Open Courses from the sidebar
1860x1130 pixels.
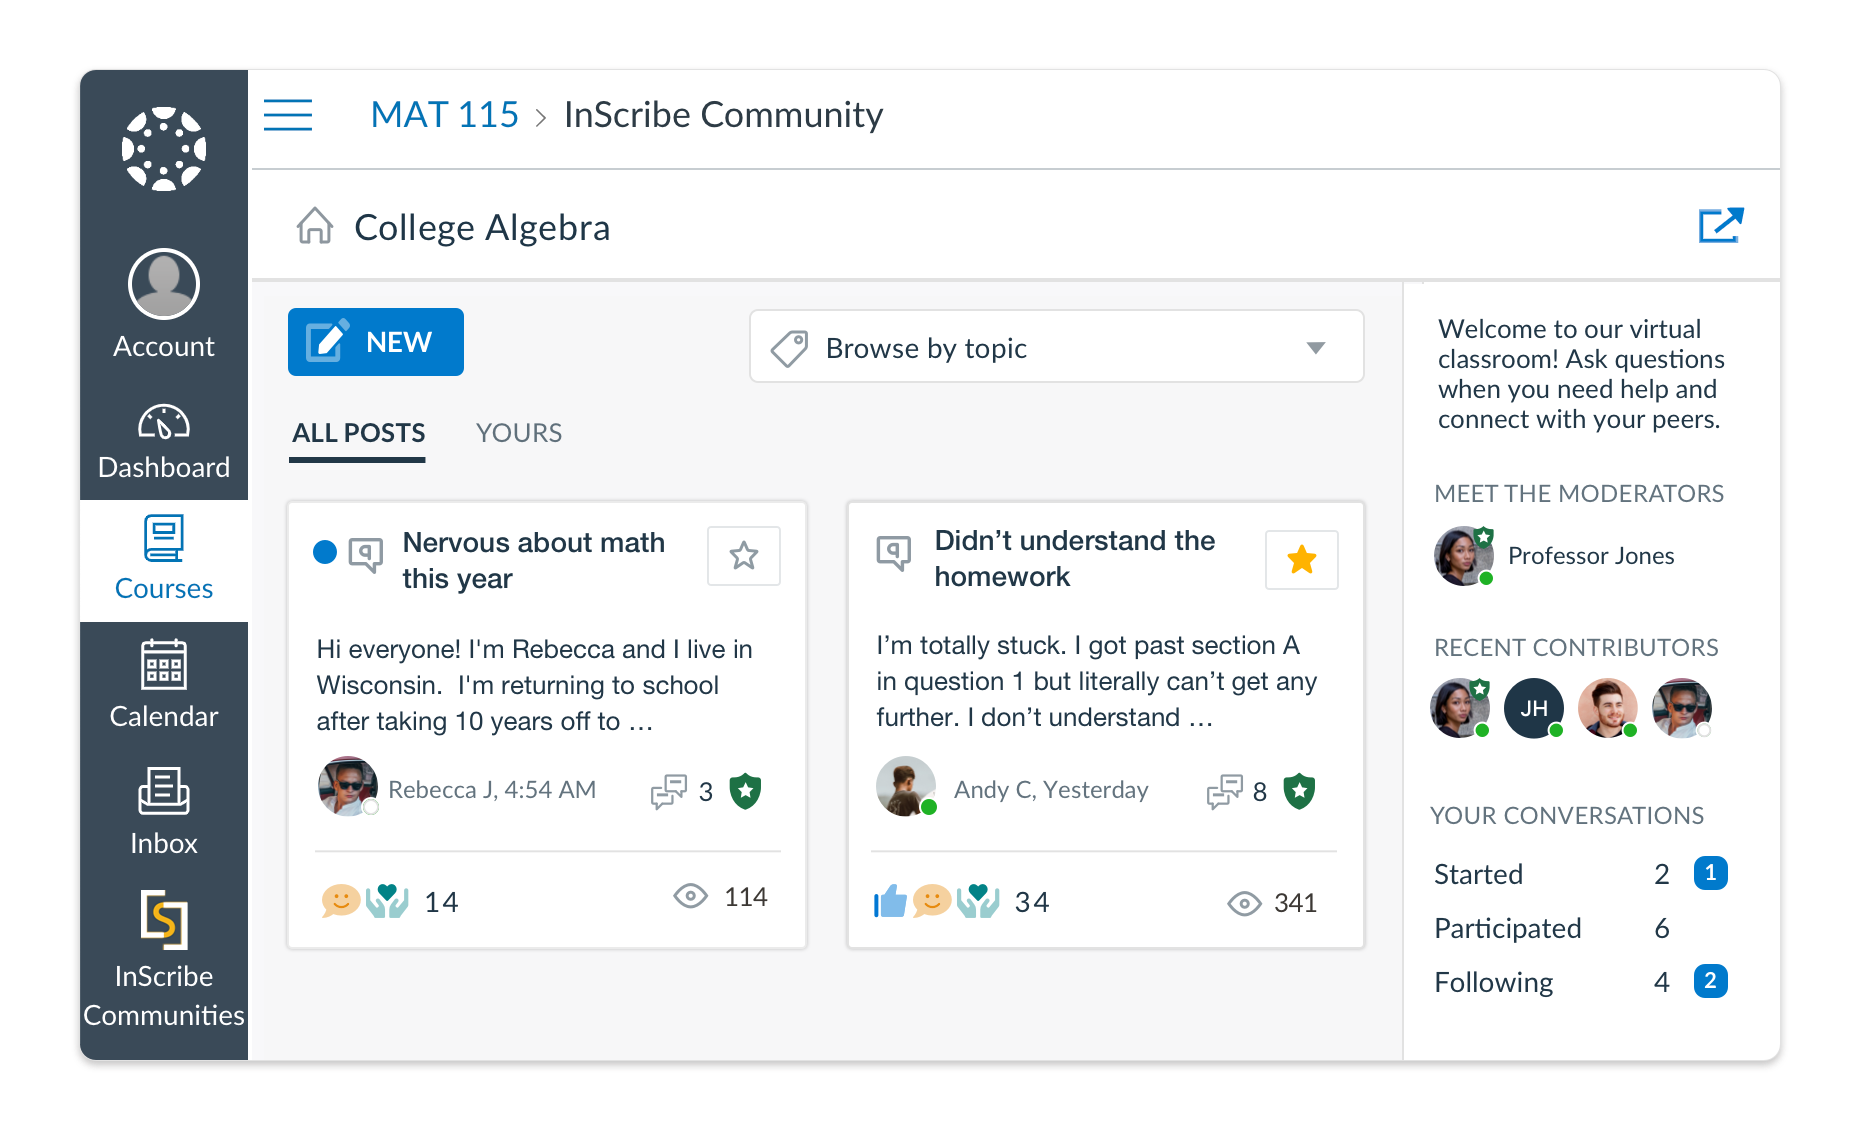click(163, 558)
